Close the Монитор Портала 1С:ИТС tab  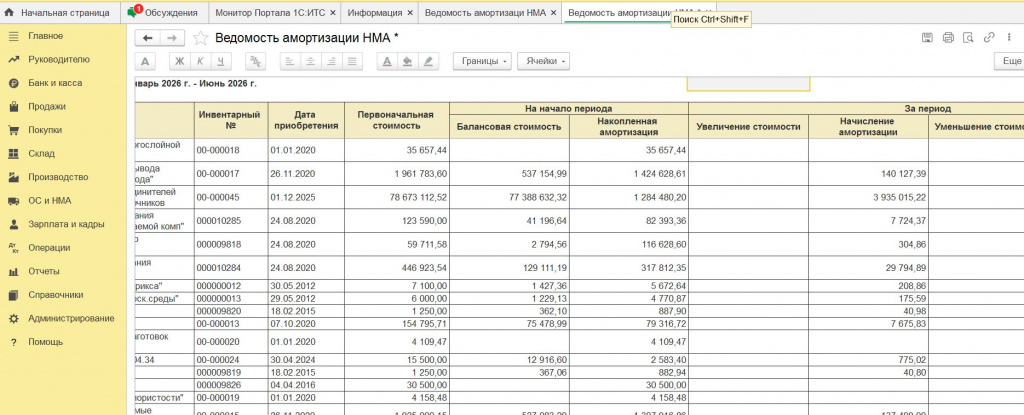click(x=332, y=12)
